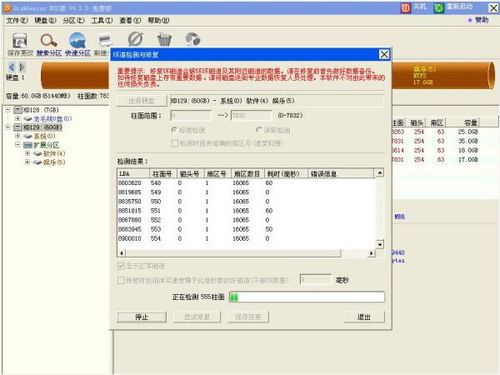The image size is (500, 375).
Task: Click the Save Changes (保存更改) toolbar icon
Action: pyautogui.click(x=20, y=40)
